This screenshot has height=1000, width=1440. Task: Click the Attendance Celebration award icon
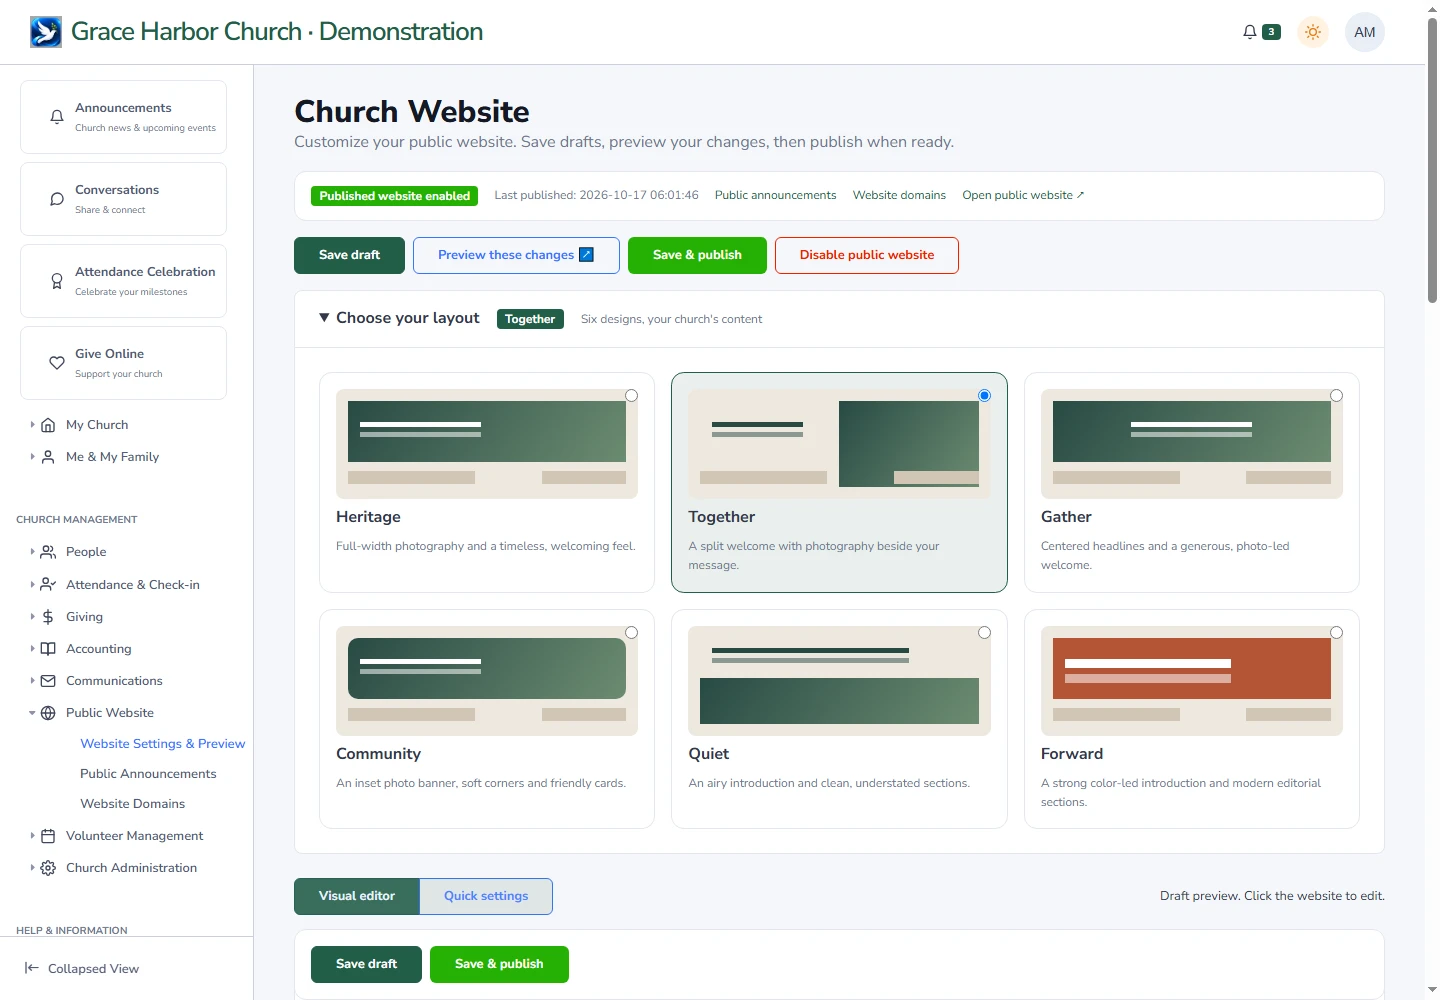coord(57,281)
